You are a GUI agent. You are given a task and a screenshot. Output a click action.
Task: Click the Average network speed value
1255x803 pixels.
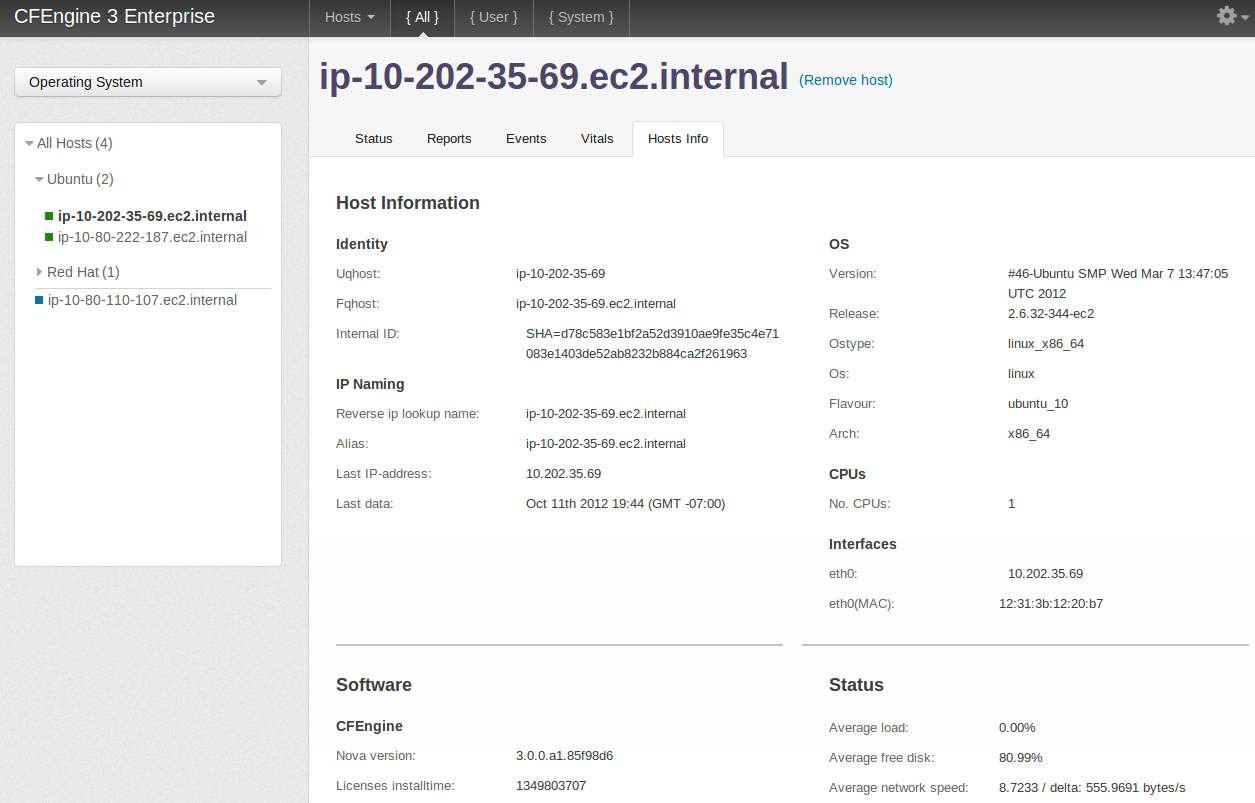(x=1092, y=788)
